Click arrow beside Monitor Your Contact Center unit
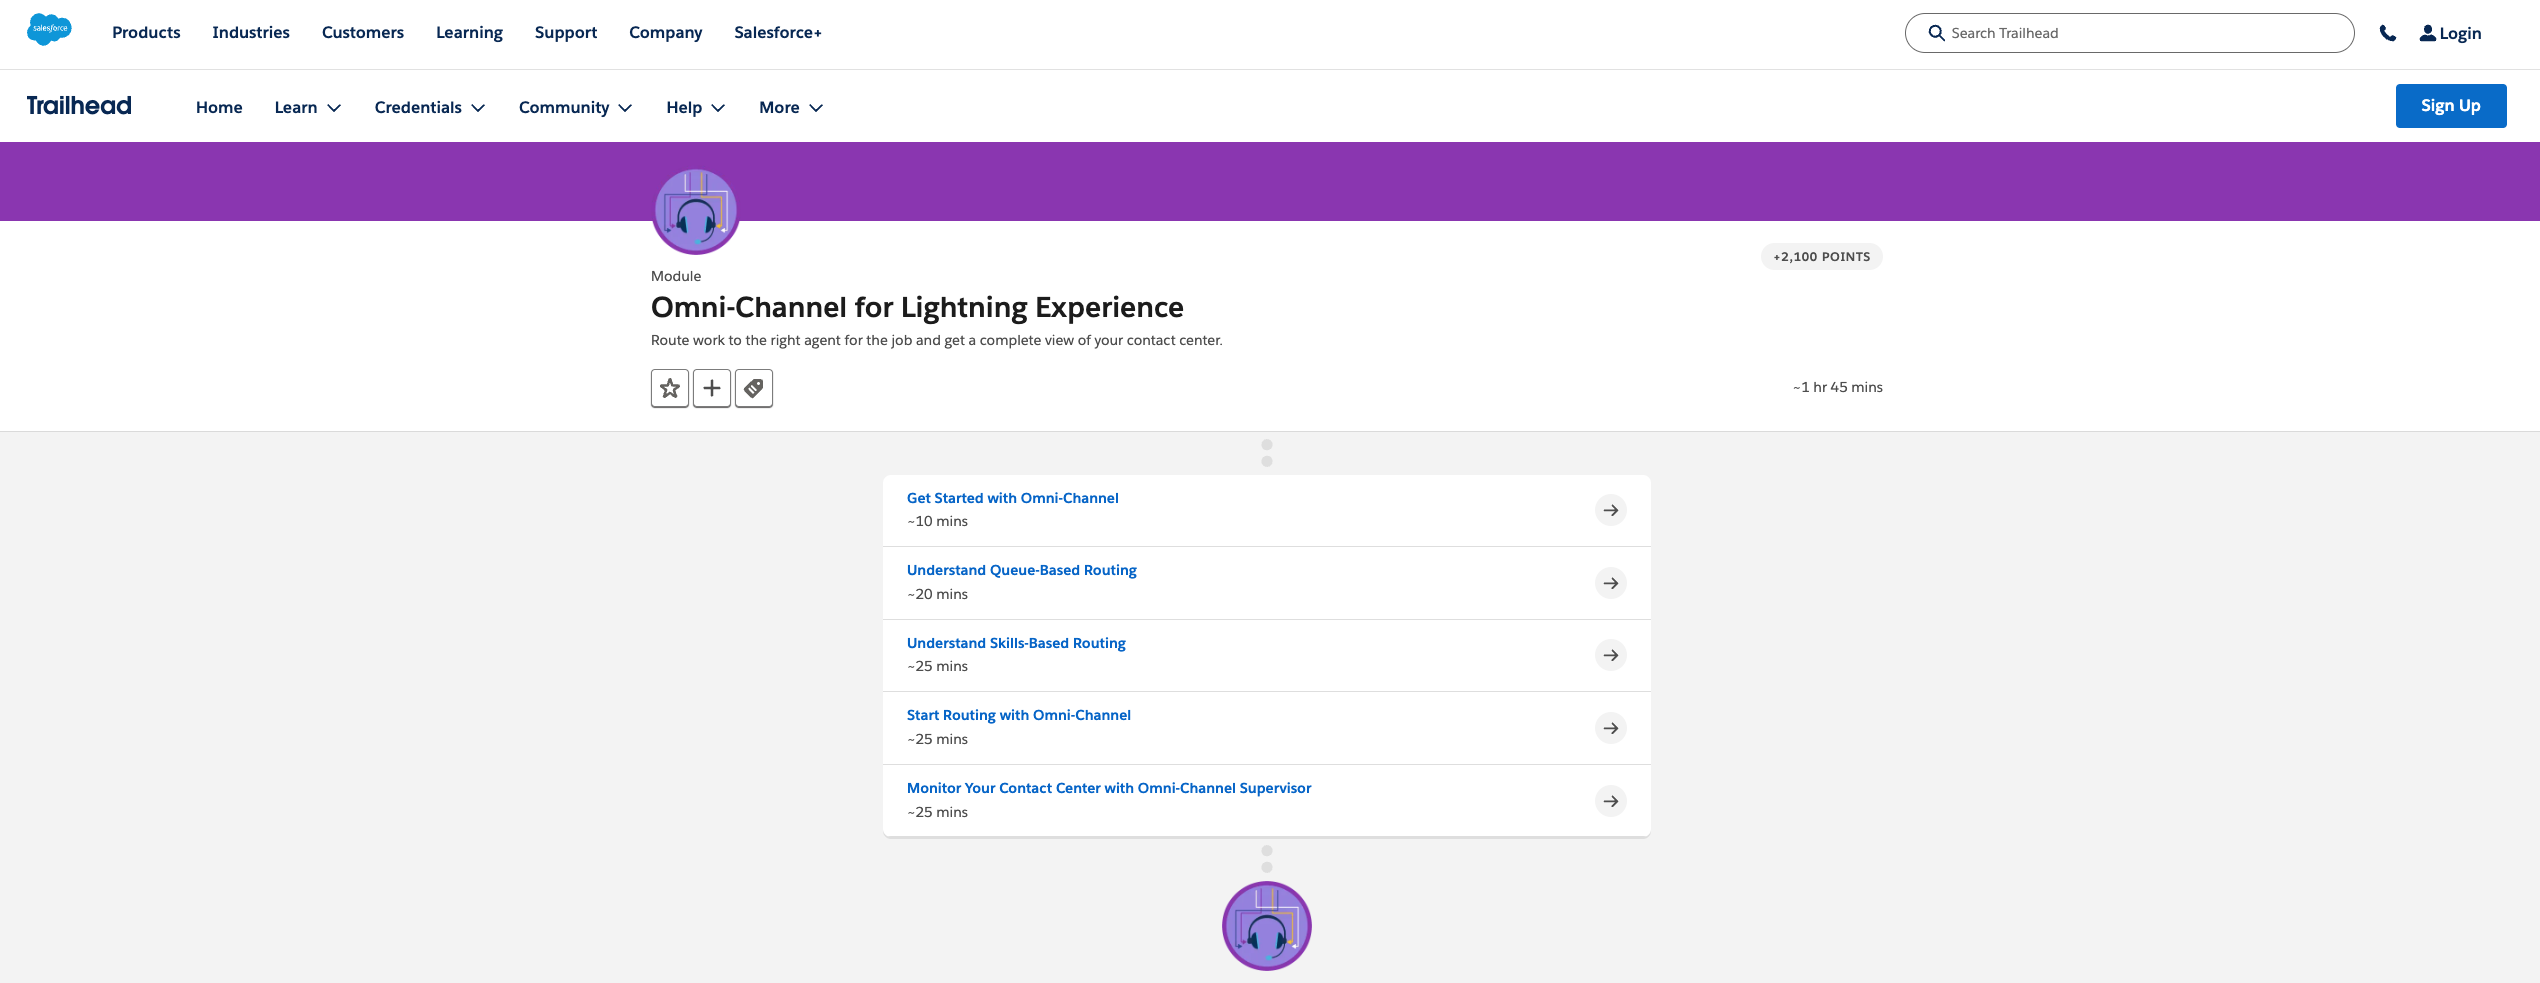2540x983 pixels. 1610,801
